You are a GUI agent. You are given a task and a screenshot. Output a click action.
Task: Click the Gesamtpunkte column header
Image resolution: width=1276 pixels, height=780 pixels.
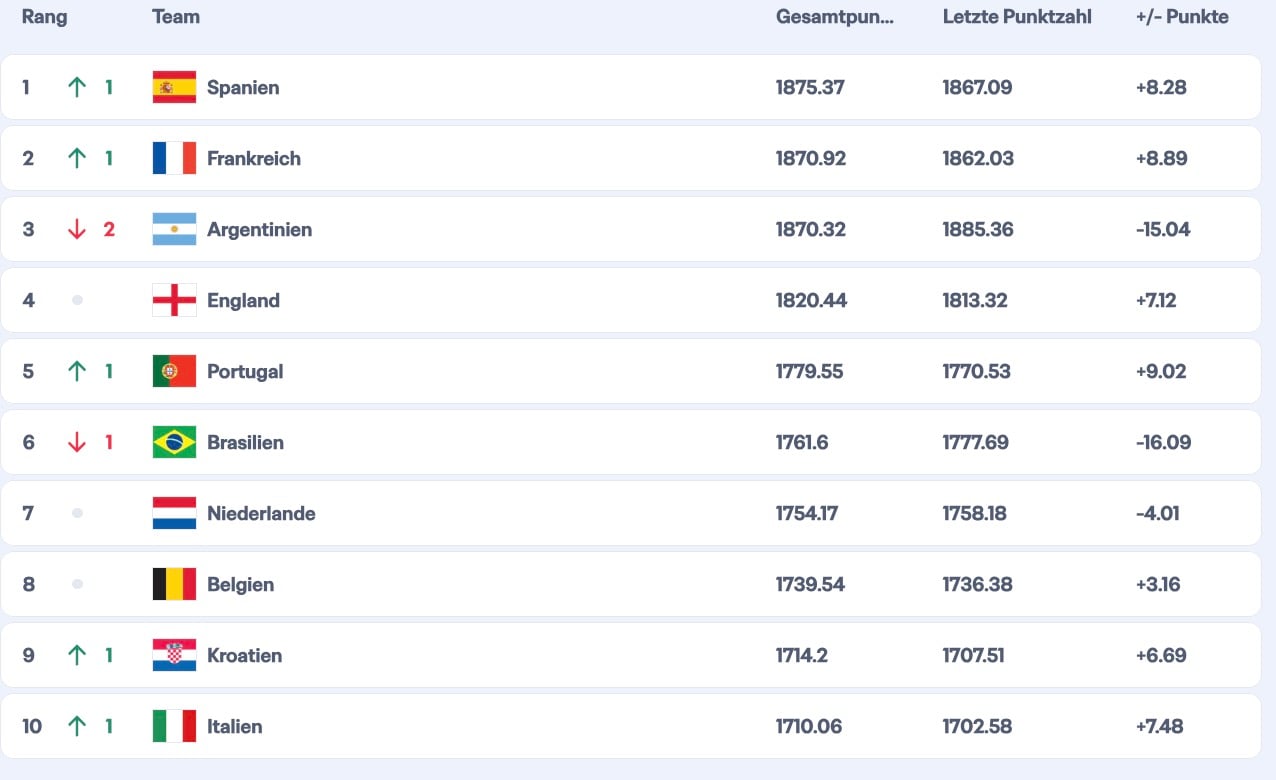point(834,17)
